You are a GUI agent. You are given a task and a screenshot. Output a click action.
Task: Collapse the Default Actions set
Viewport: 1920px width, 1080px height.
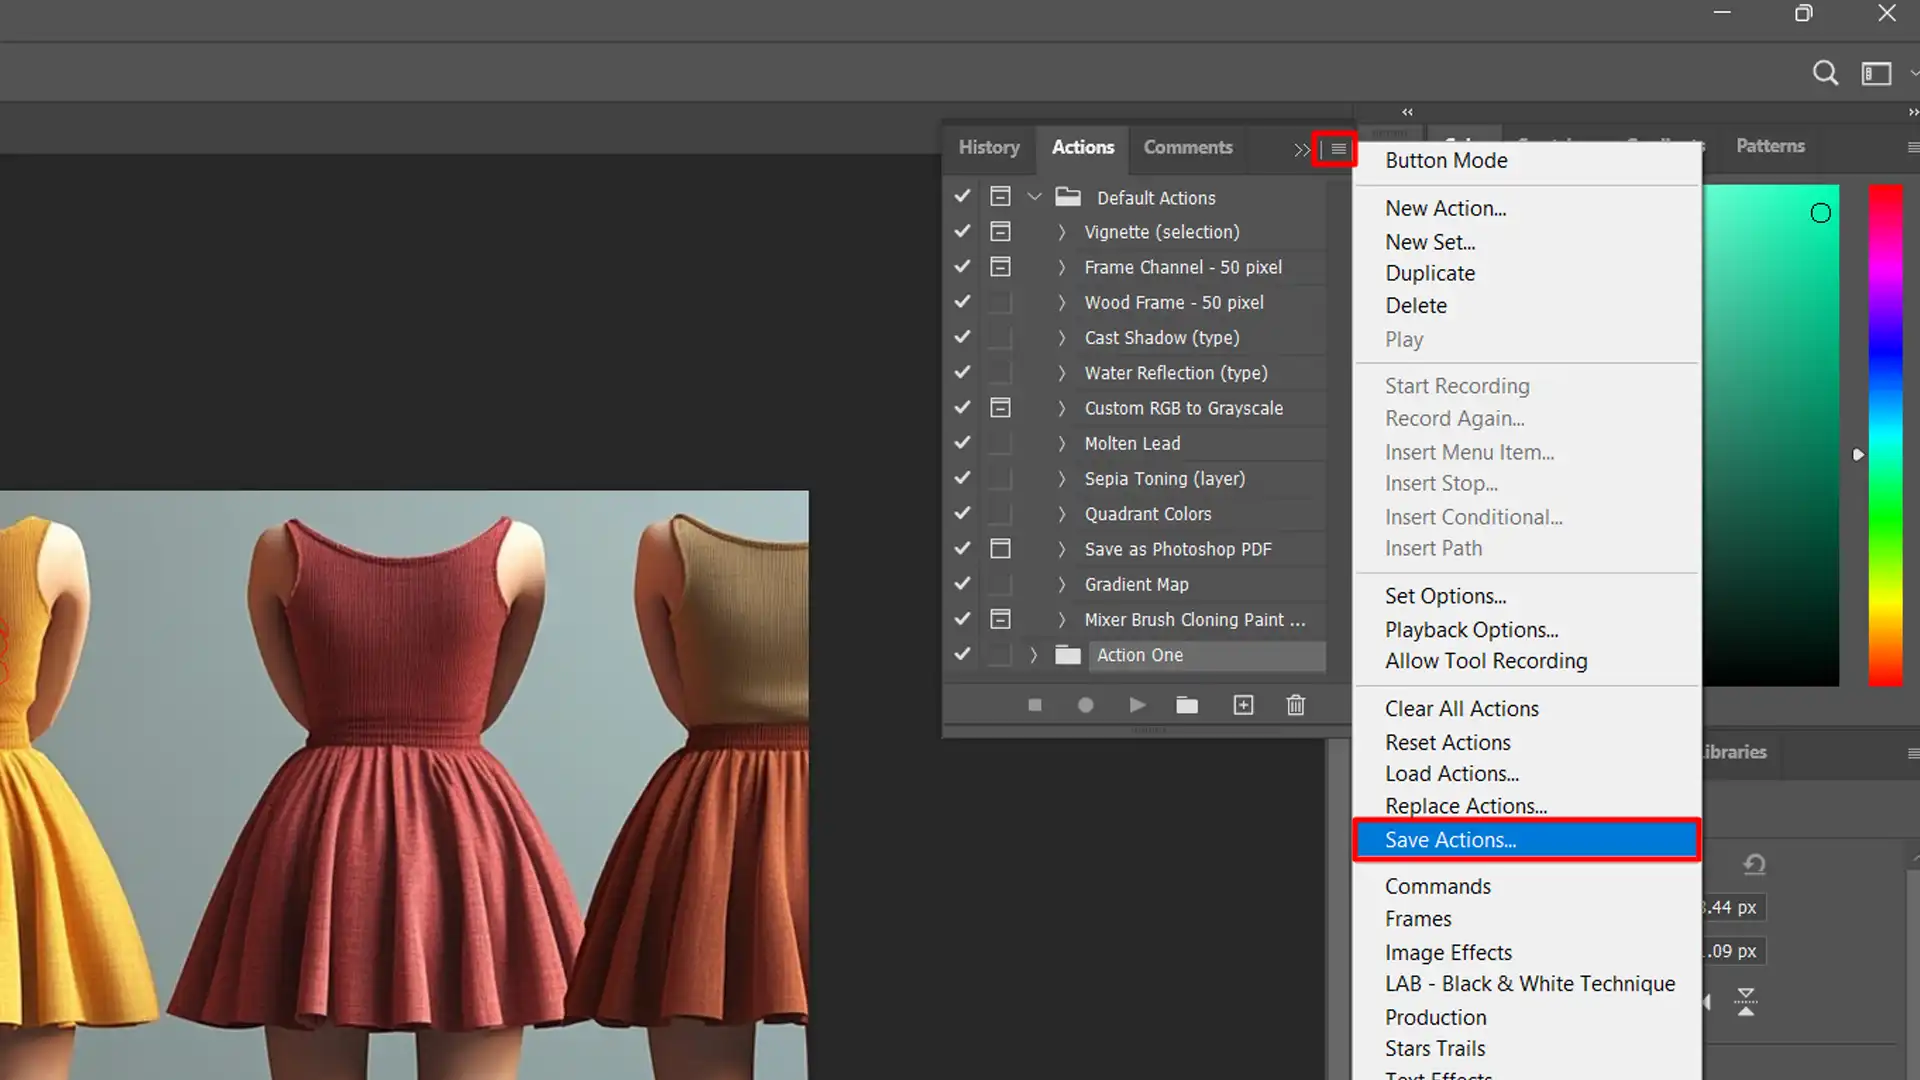(1035, 197)
